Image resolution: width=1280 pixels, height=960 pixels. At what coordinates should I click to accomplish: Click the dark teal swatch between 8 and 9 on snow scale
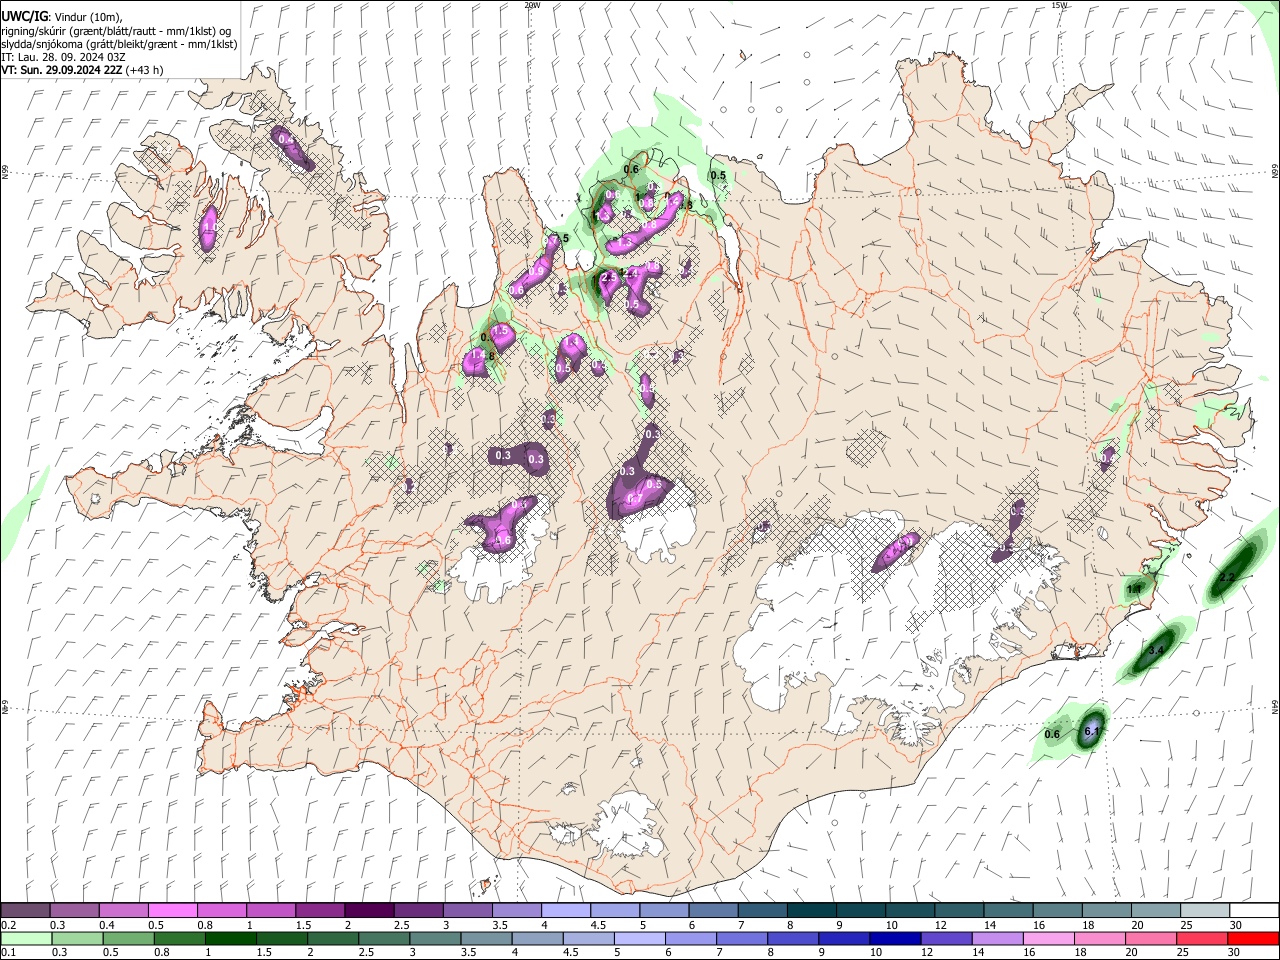pyautogui.click(x=811, y=910)
